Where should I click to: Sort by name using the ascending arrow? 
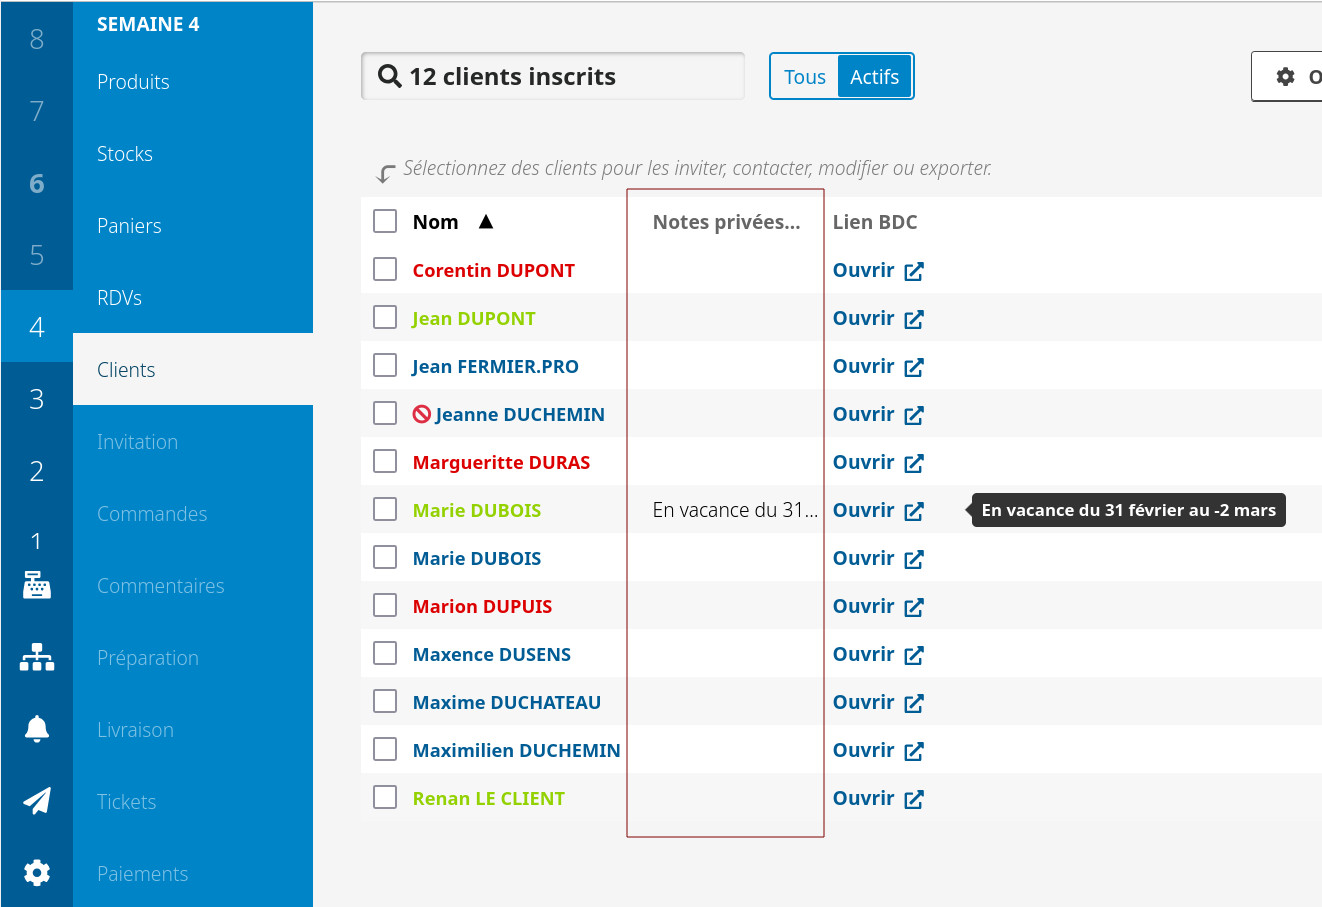tap(486, 222)
